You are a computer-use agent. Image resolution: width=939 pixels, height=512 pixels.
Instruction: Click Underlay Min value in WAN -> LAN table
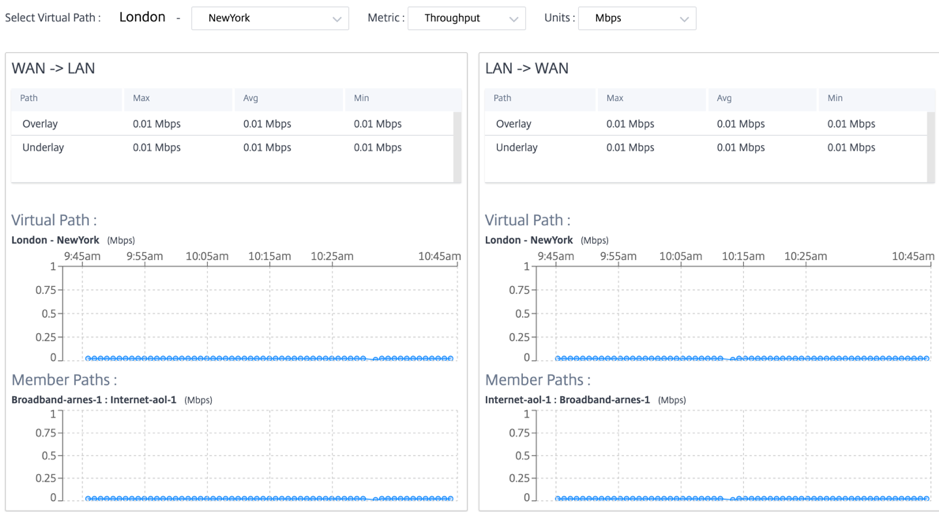click(377, 147)
